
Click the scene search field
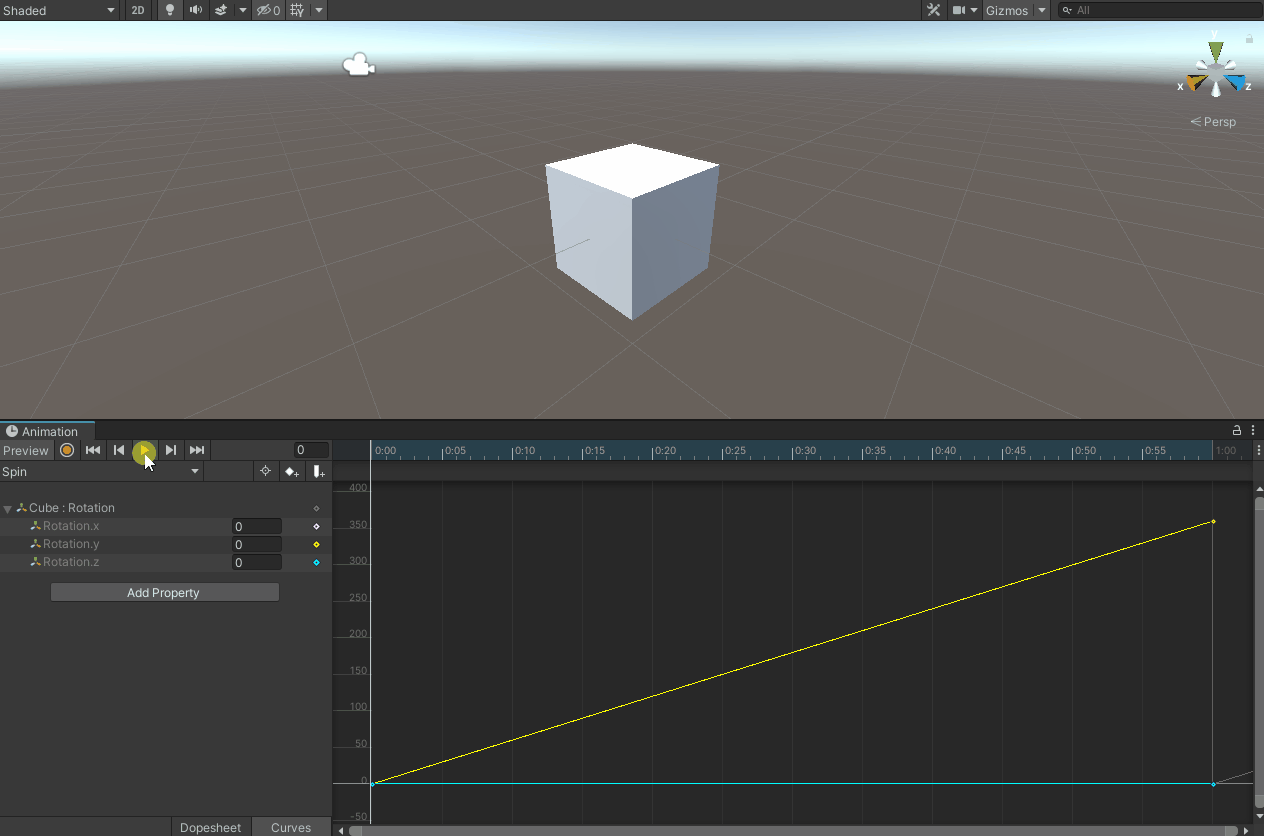tap(1158, 10)
